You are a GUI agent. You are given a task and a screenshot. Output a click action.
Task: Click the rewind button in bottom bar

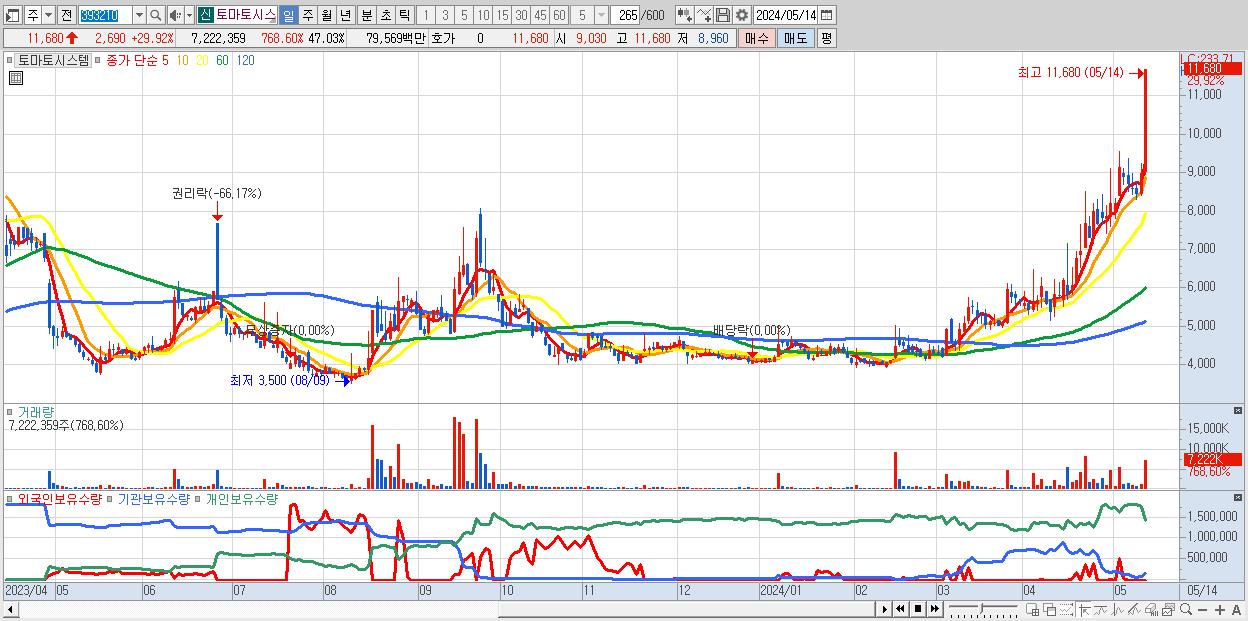900,609
